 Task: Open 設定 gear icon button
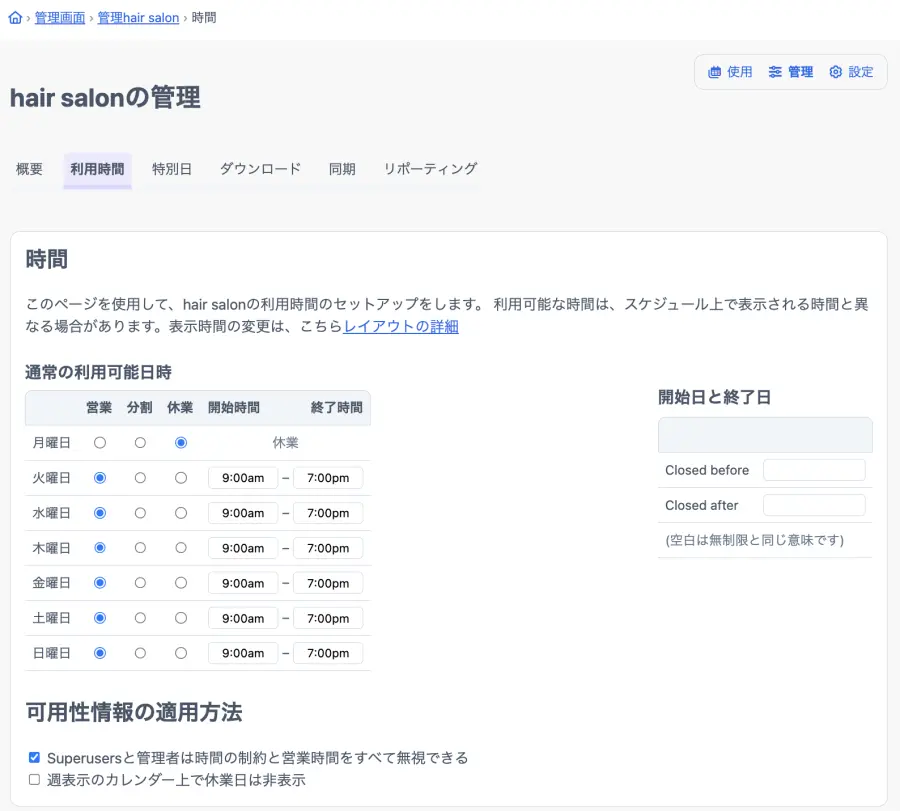(851, 72)
